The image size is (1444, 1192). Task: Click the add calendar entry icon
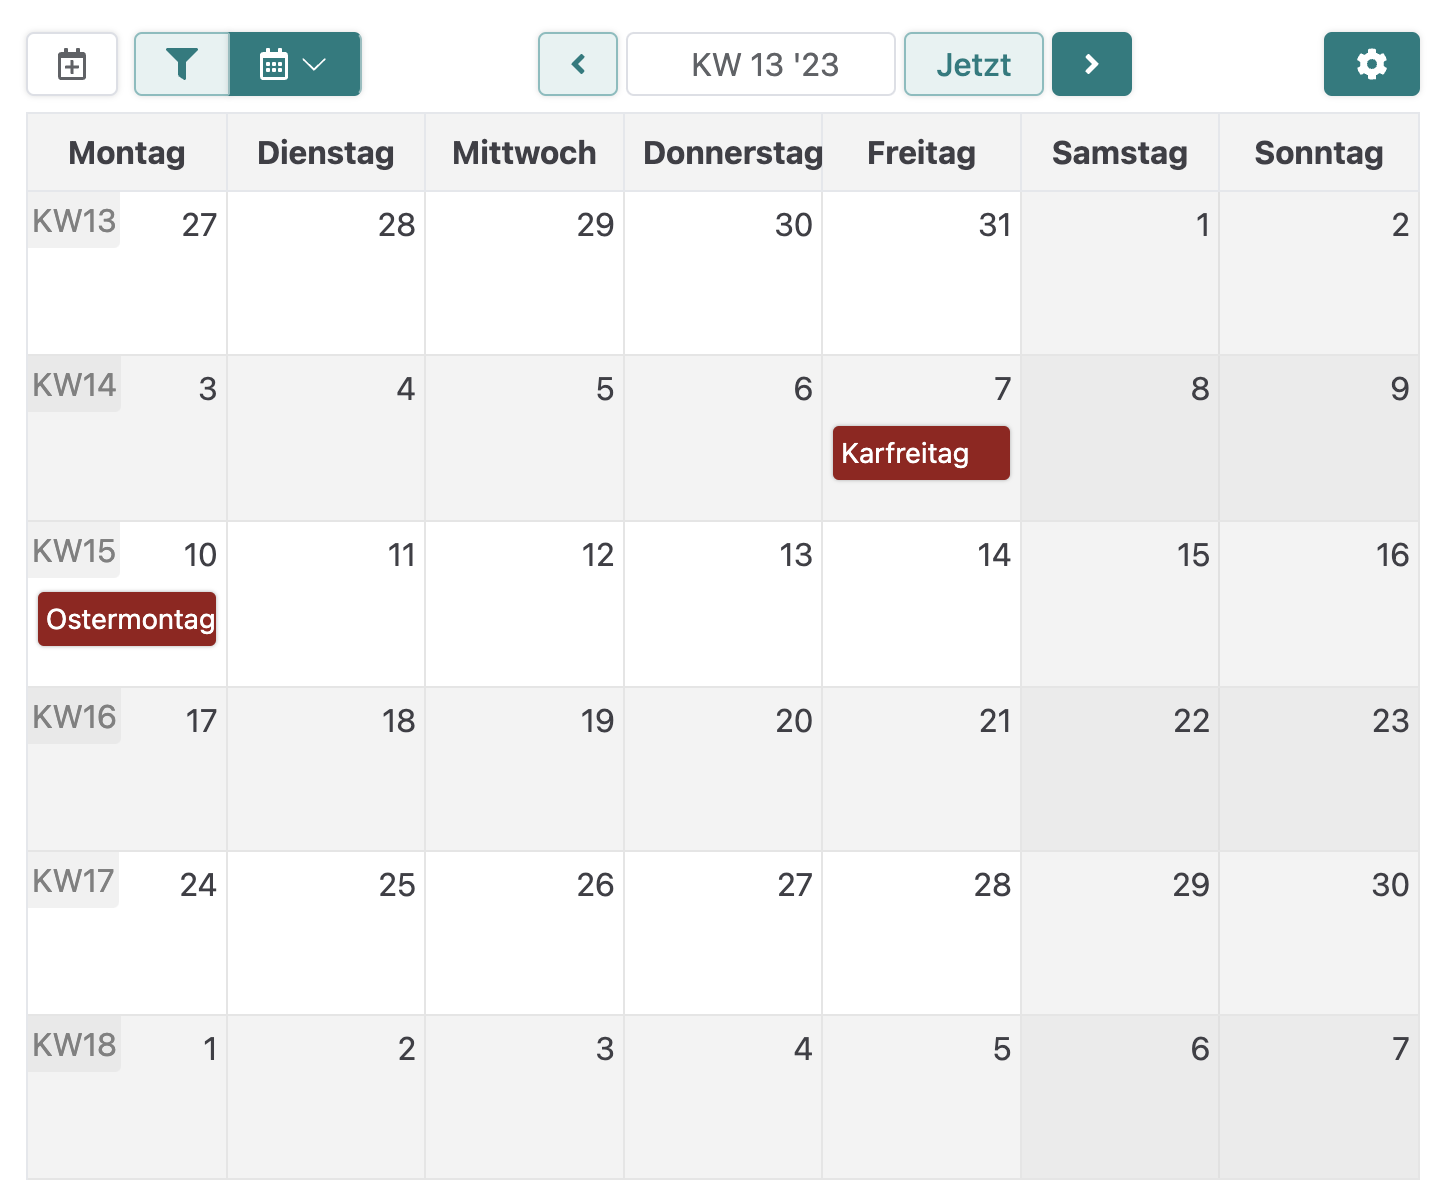point(72,65)
